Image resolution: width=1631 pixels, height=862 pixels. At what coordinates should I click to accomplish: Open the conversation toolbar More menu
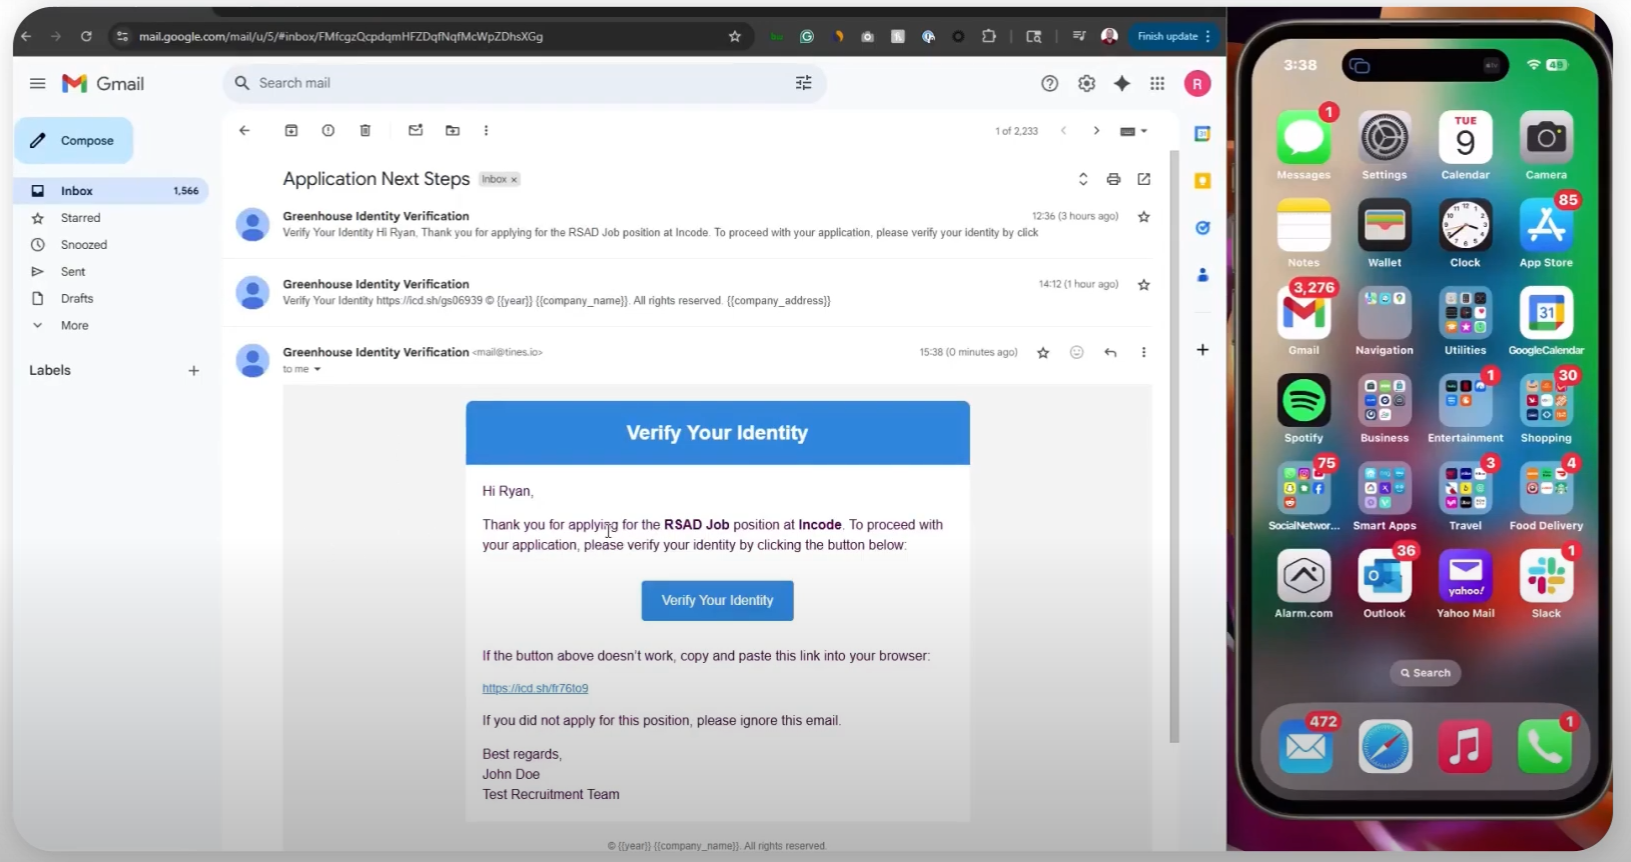(x=486, y=131)
